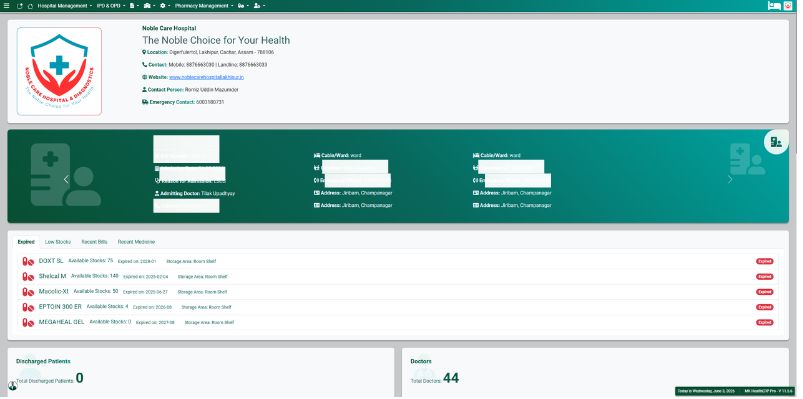803x399 pixels.
Task: Click The Noble Choice for Your Health heading
Action: pyautogui.click(x=216, y=40)
